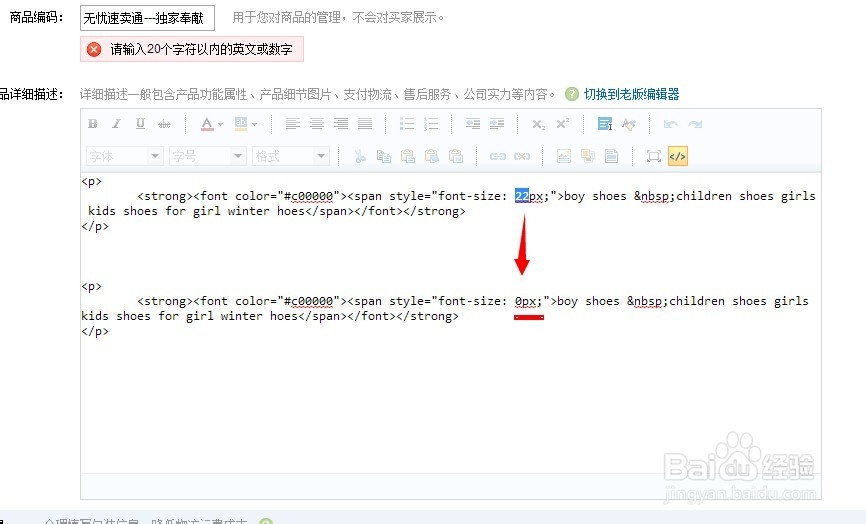This screenshot has height=524, width=866.
Task: Click the insert link icon
Action: [498, 156]
